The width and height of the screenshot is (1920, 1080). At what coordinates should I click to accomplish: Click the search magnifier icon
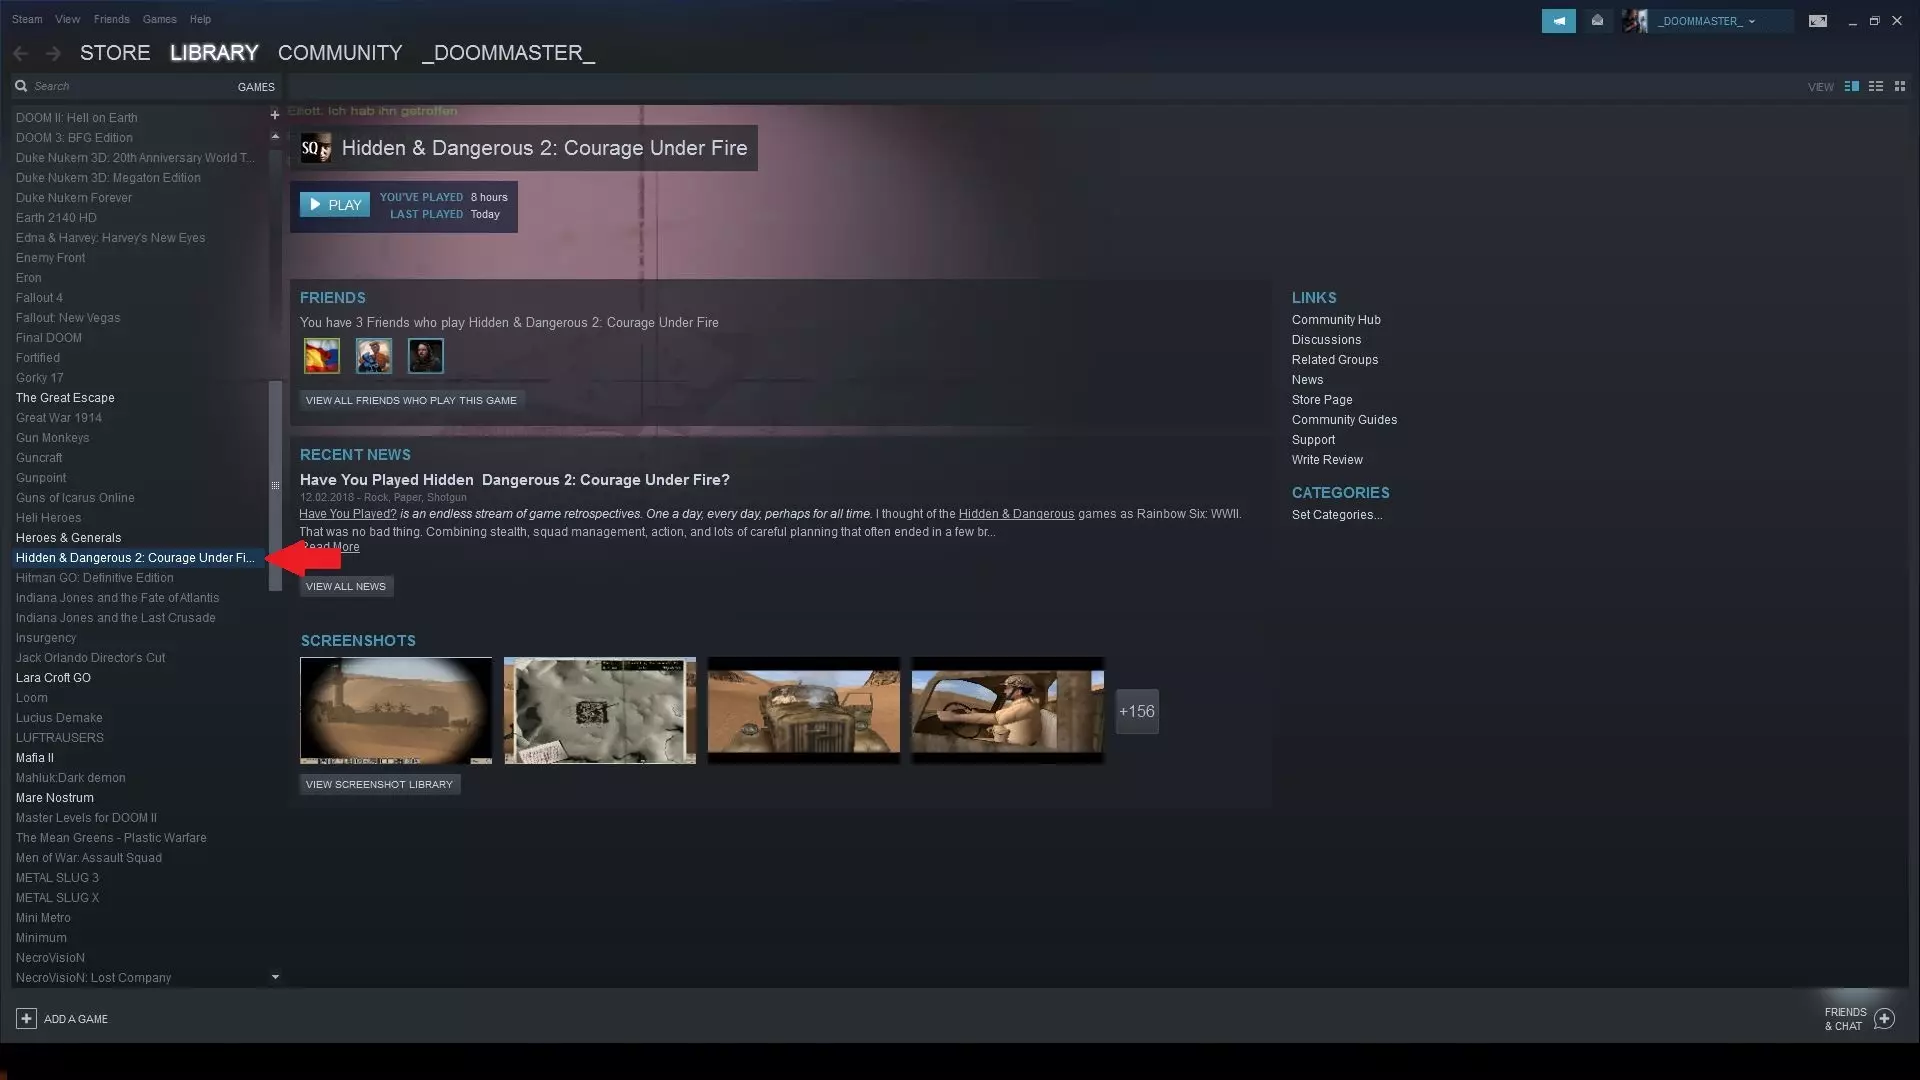click(x=21, y=86)
